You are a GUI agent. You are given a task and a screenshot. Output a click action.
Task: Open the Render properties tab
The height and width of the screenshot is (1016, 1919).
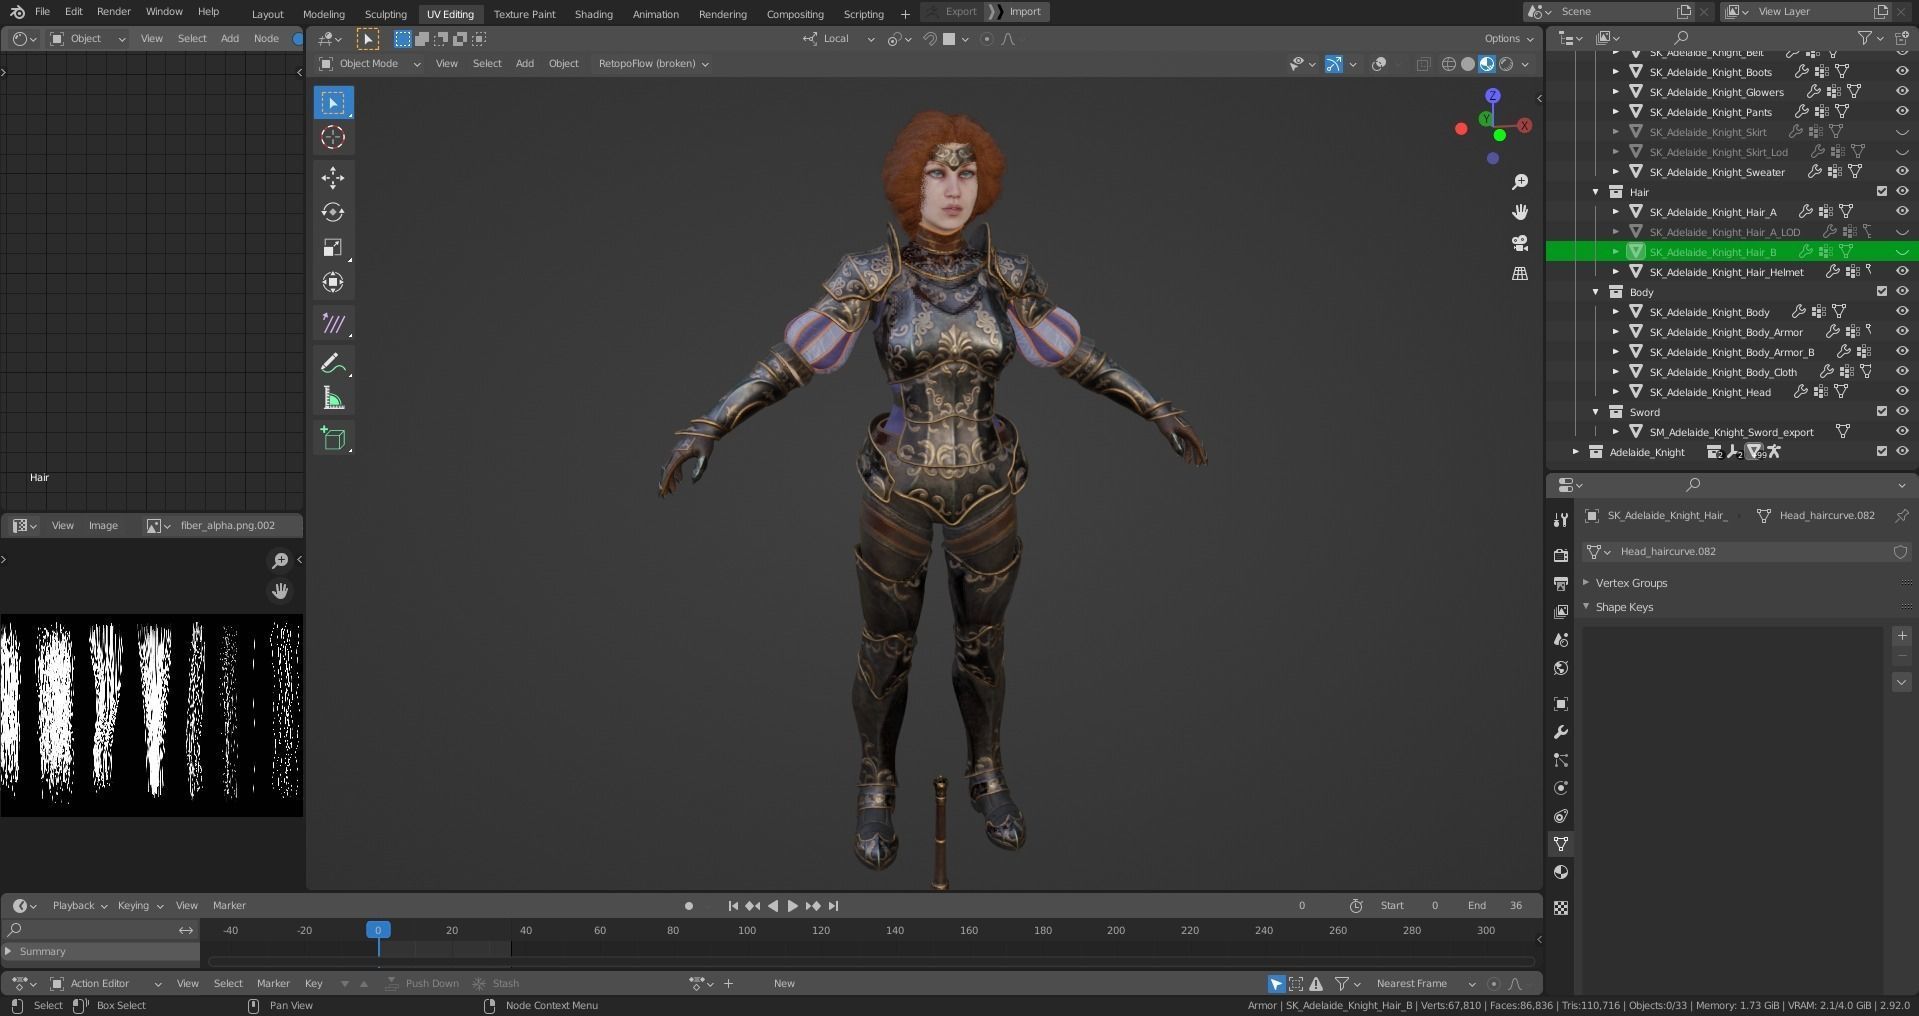pos(1561,555)
